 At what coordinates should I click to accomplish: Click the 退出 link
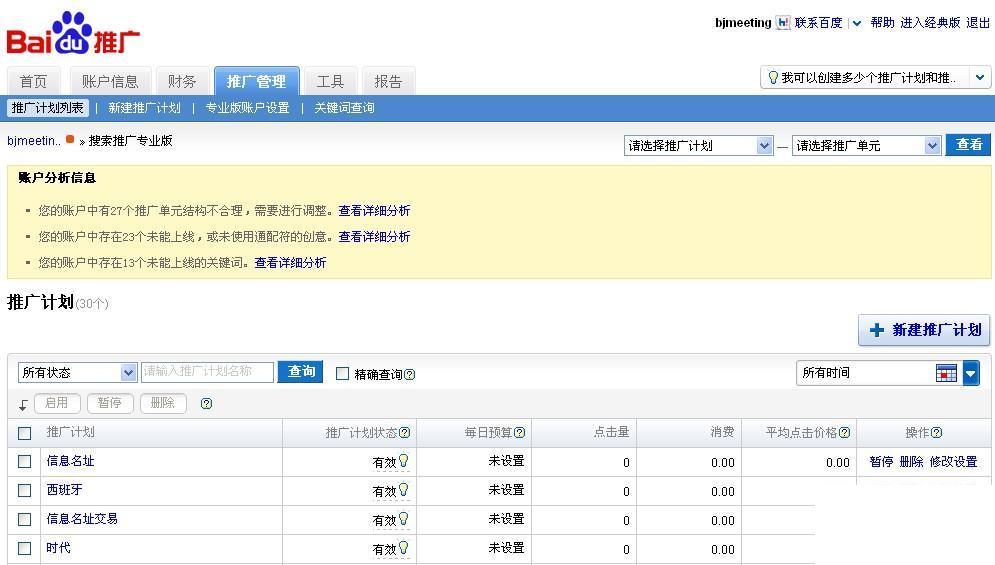[978, 23]
